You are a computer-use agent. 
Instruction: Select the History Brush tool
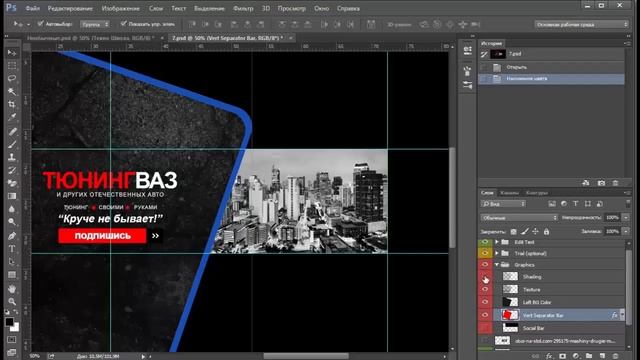coord(12,170)
